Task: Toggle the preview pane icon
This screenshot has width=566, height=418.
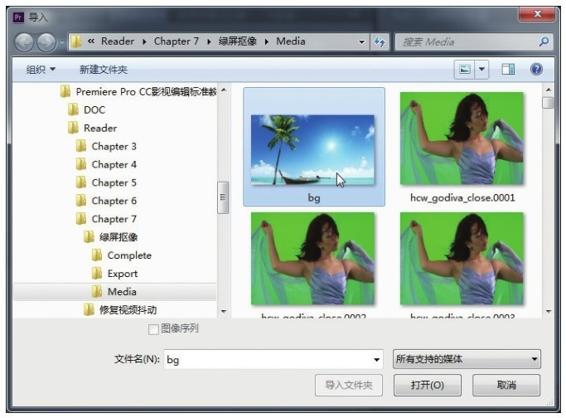Action: pyautogui.click(x=508, y=69)
